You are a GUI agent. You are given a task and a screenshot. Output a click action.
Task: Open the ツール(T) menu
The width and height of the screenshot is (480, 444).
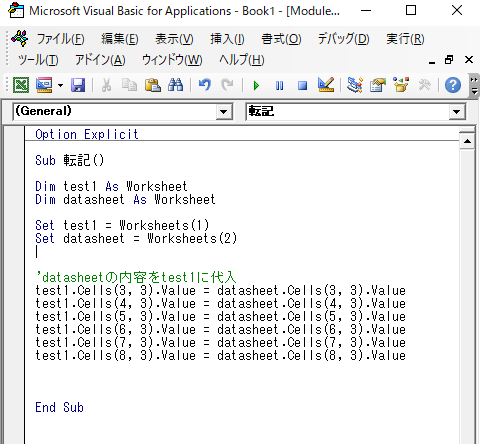tap(38, 60)
